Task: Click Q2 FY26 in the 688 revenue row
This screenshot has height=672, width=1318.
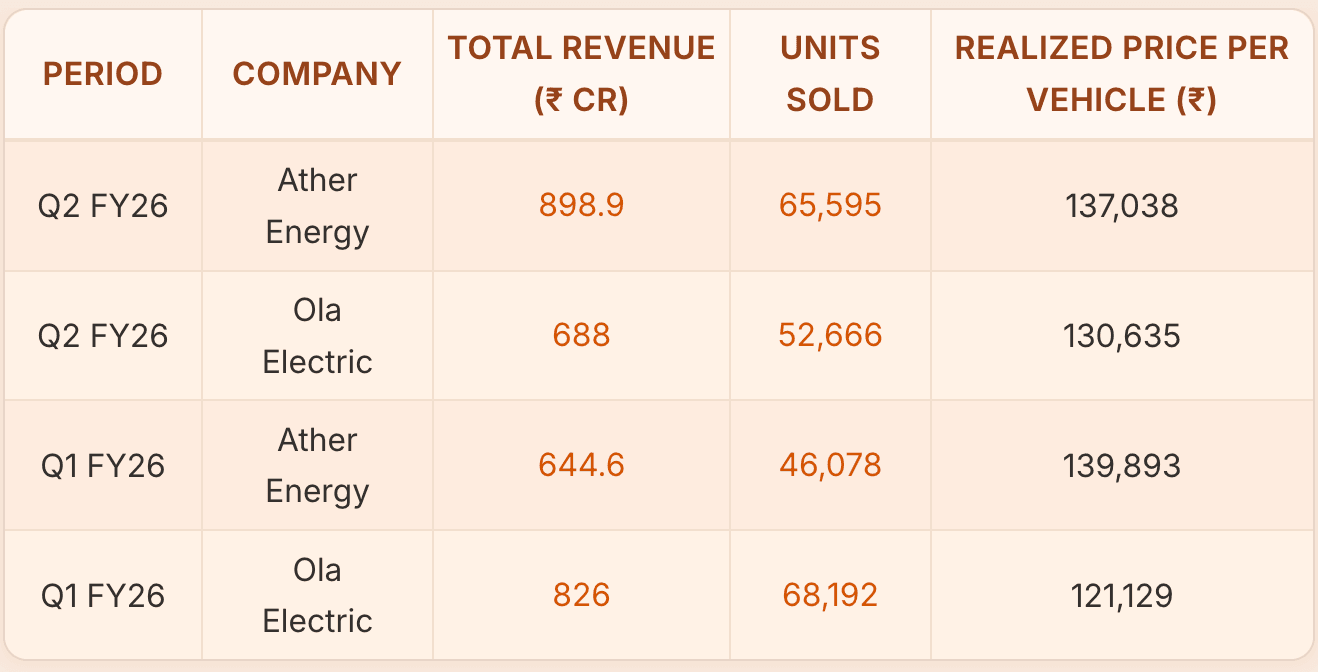Action: (103, 336)
